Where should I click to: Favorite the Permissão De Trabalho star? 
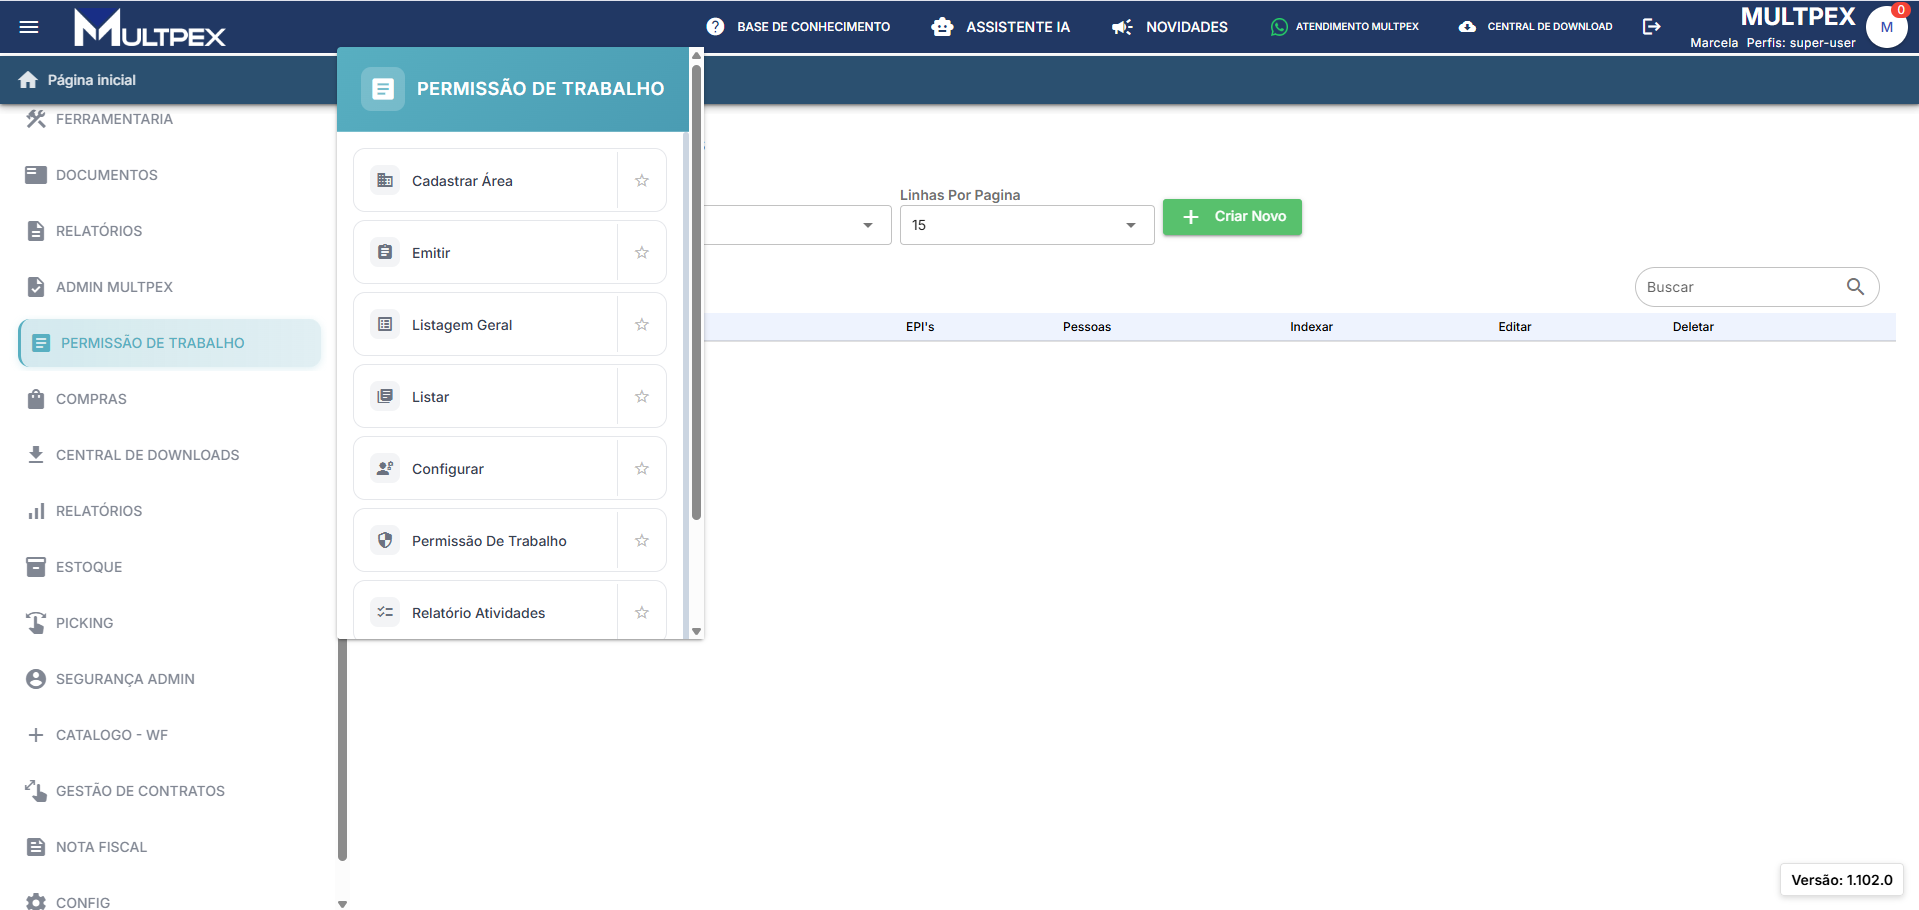pos(642,541)
